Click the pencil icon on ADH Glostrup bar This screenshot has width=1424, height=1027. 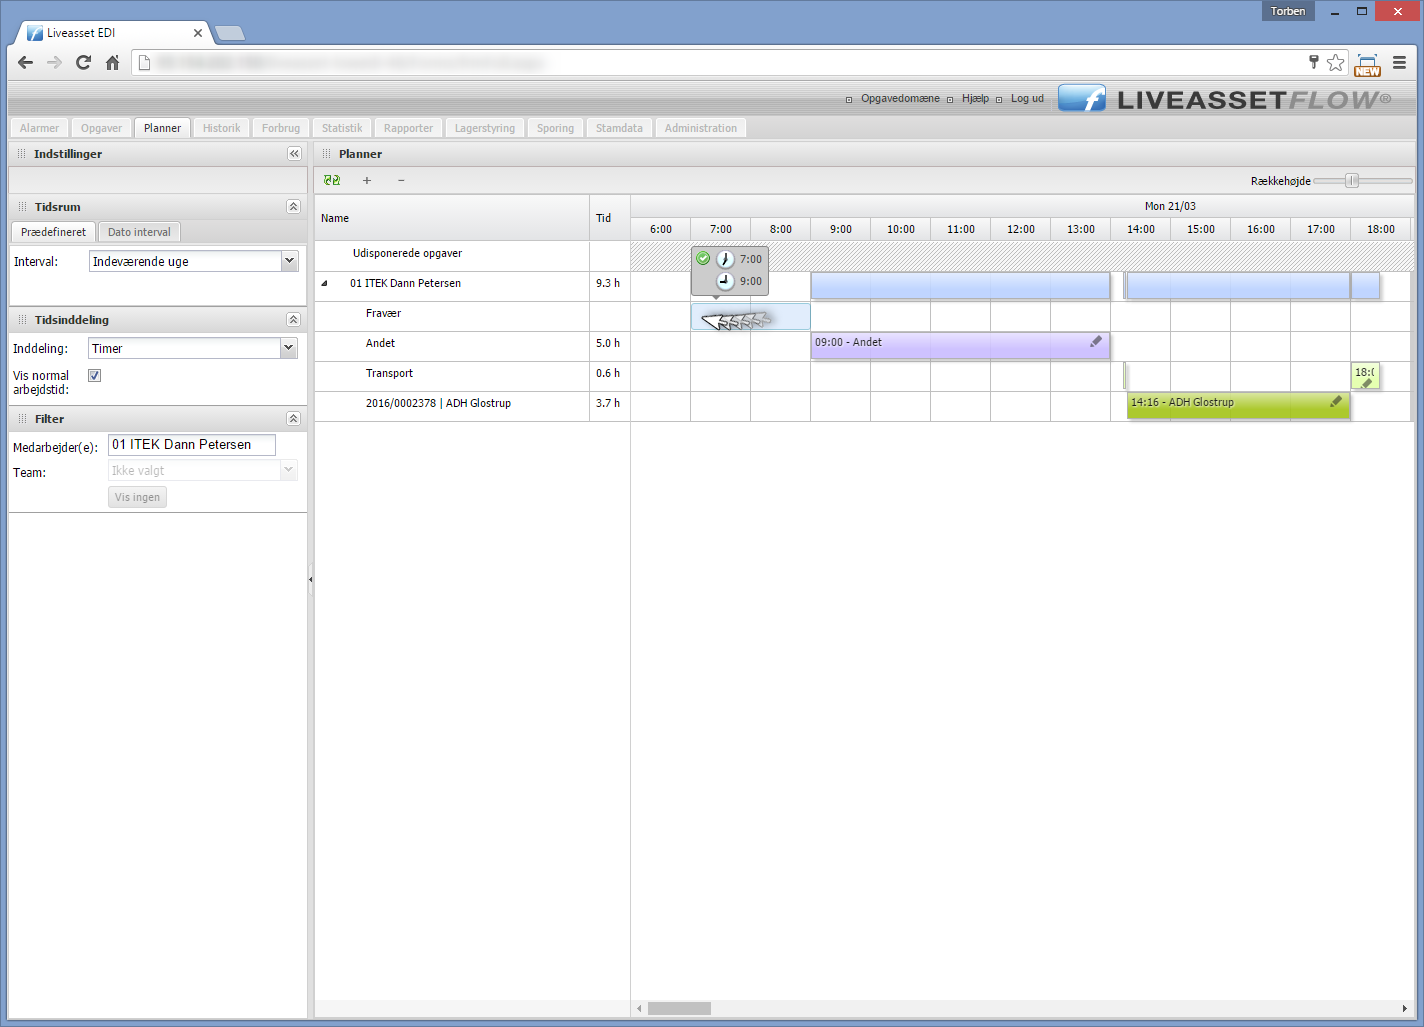tap(1336, 402)
